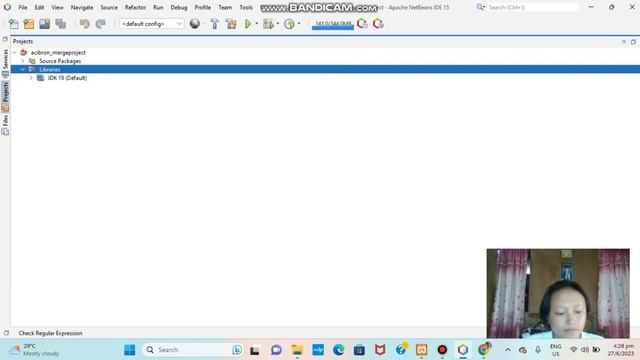
Task: Open the Profile menu
Action: [x=202, y=7]
